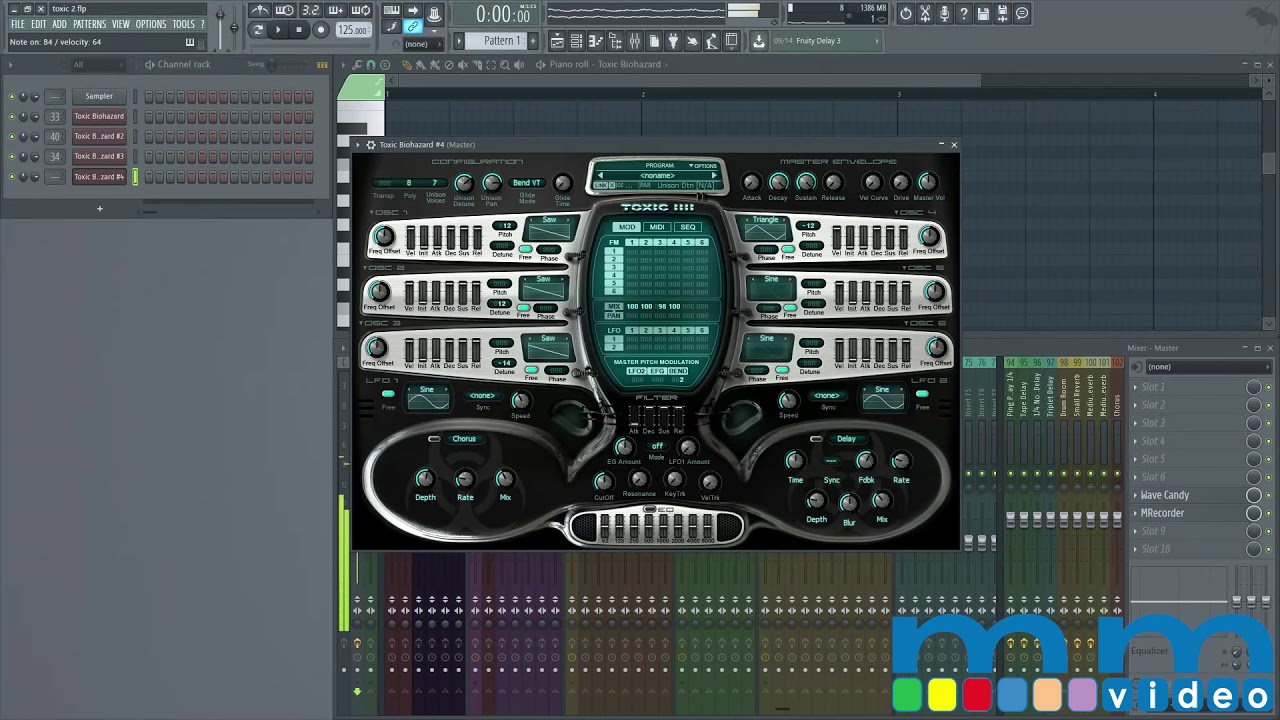Add a channel with the plus button
Image resolution: width=1280 pixels, height=720 pixels.
(99, 209)
